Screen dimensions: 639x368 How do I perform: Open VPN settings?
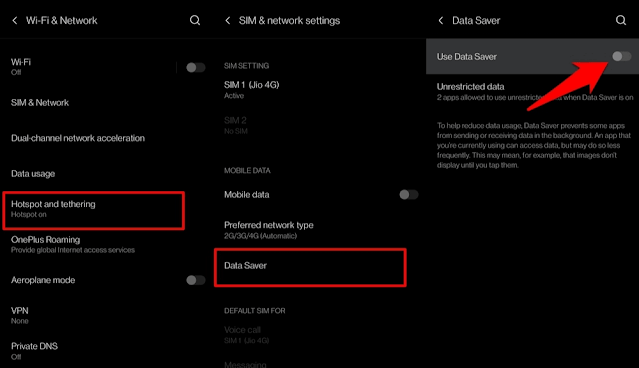106,315
